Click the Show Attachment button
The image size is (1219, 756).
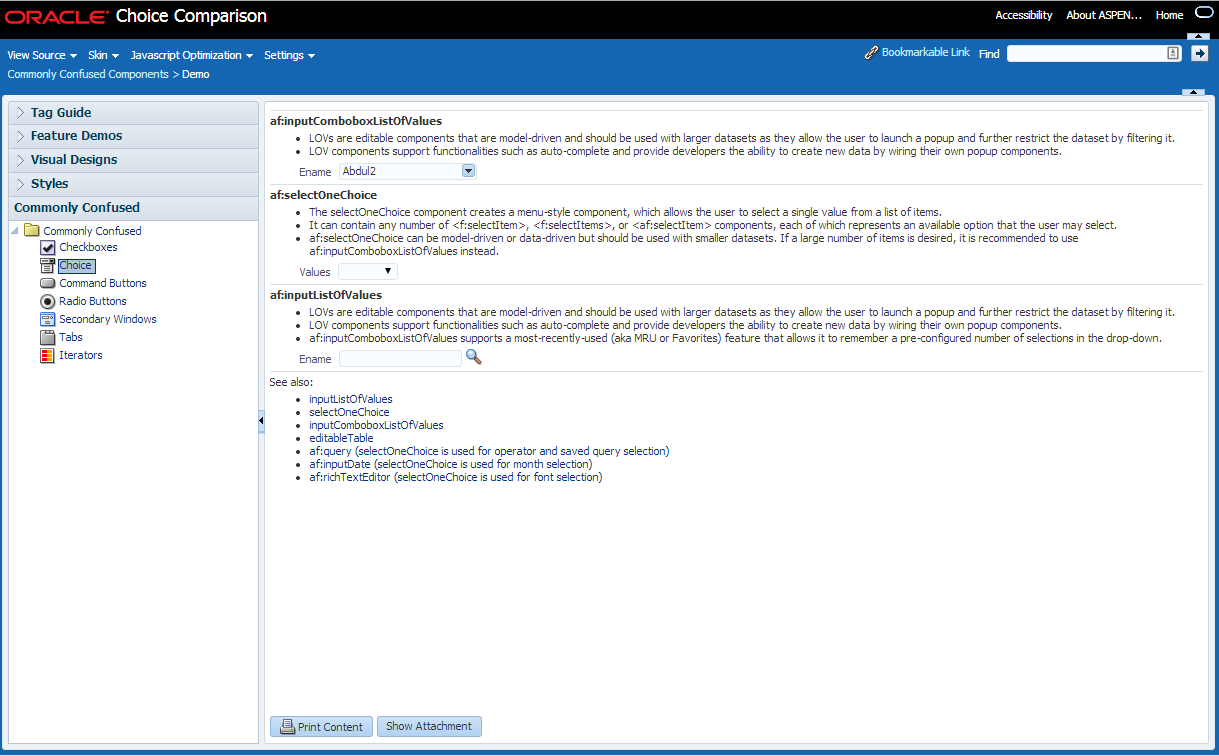tap(429, 727)
